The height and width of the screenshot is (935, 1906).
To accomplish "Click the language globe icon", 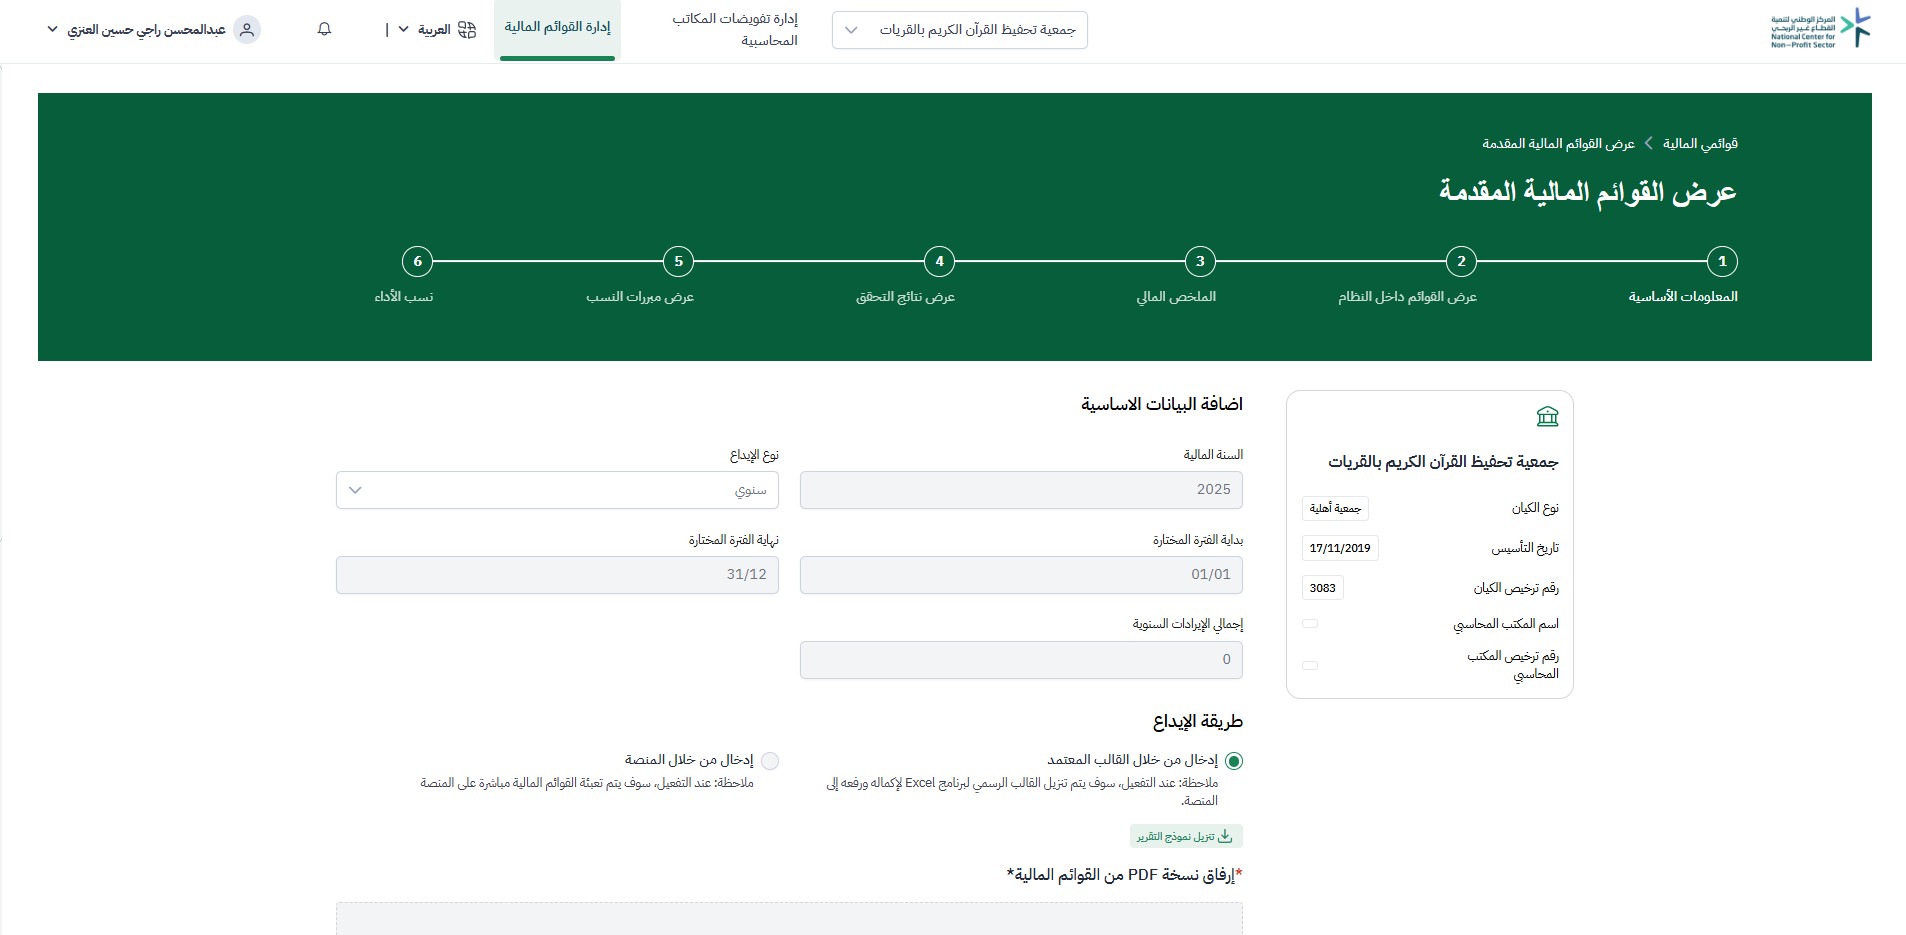I will pos(467,30).
